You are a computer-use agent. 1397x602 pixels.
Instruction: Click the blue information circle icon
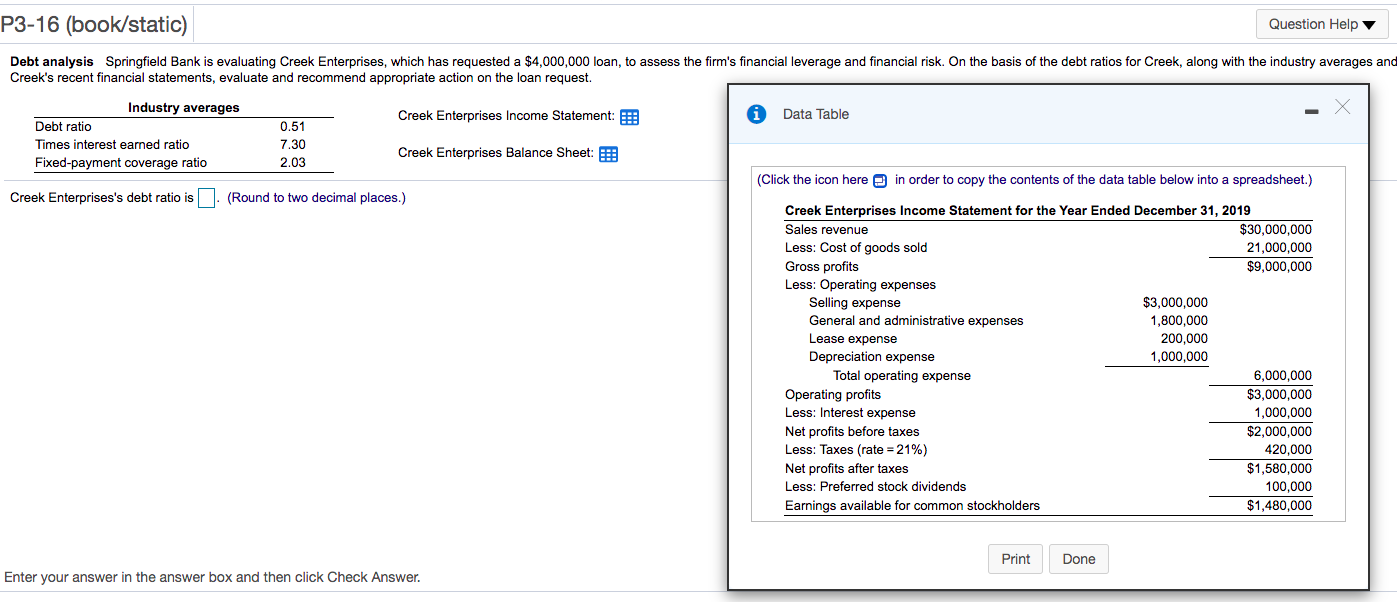[756, 113]
